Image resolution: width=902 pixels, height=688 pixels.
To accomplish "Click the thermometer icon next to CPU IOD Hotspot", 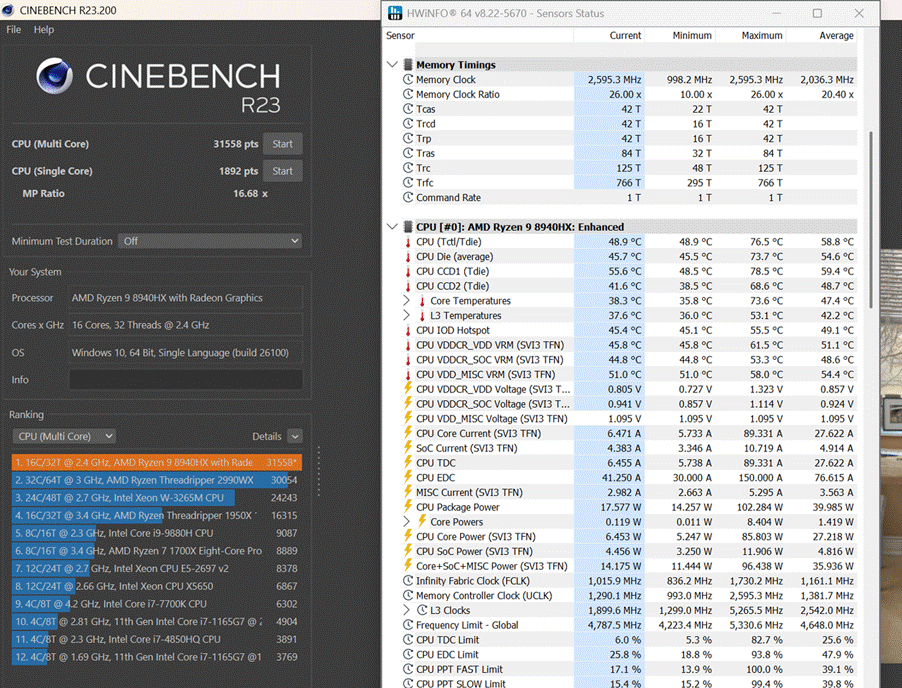I will pyautogui.click(x=408, y=330).
